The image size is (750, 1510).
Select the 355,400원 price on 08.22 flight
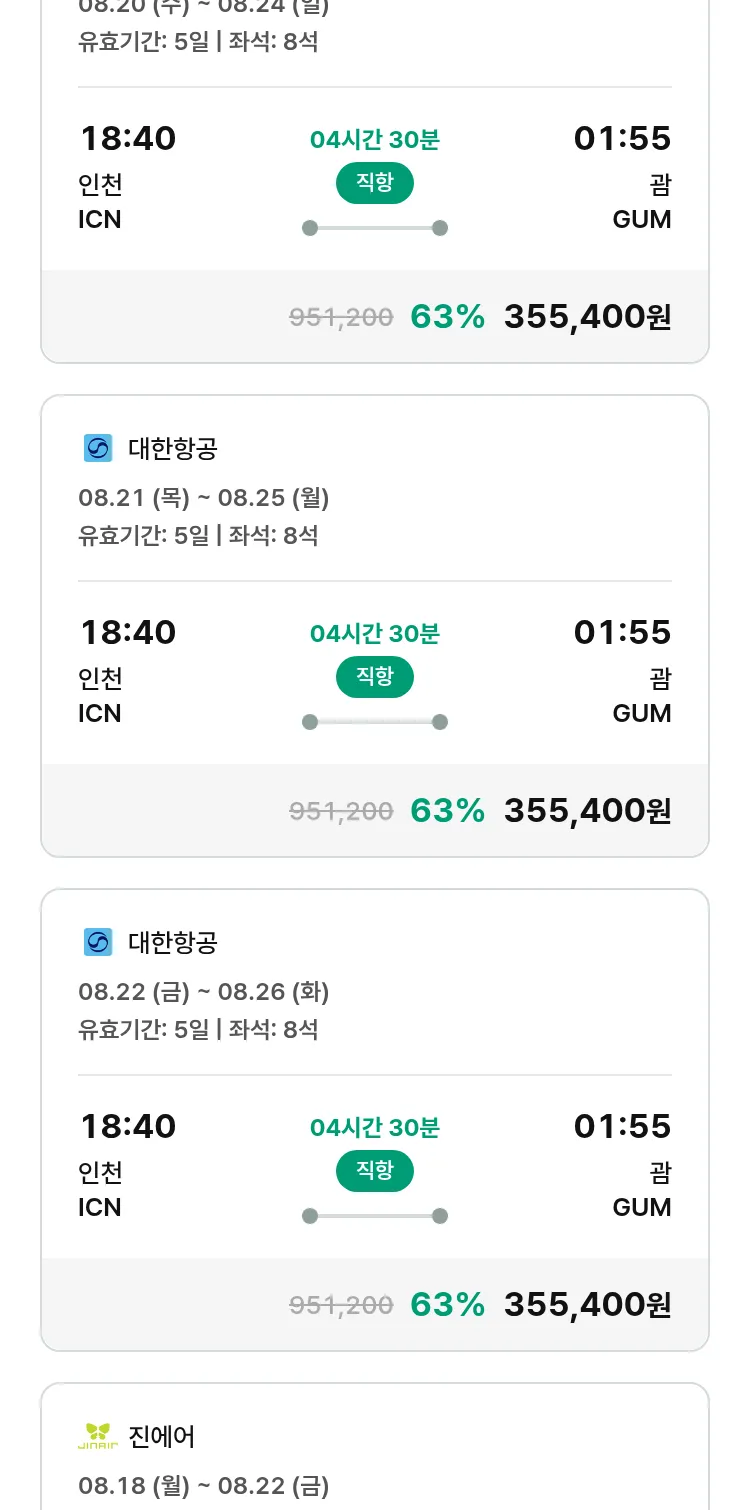coord(587,1304)
